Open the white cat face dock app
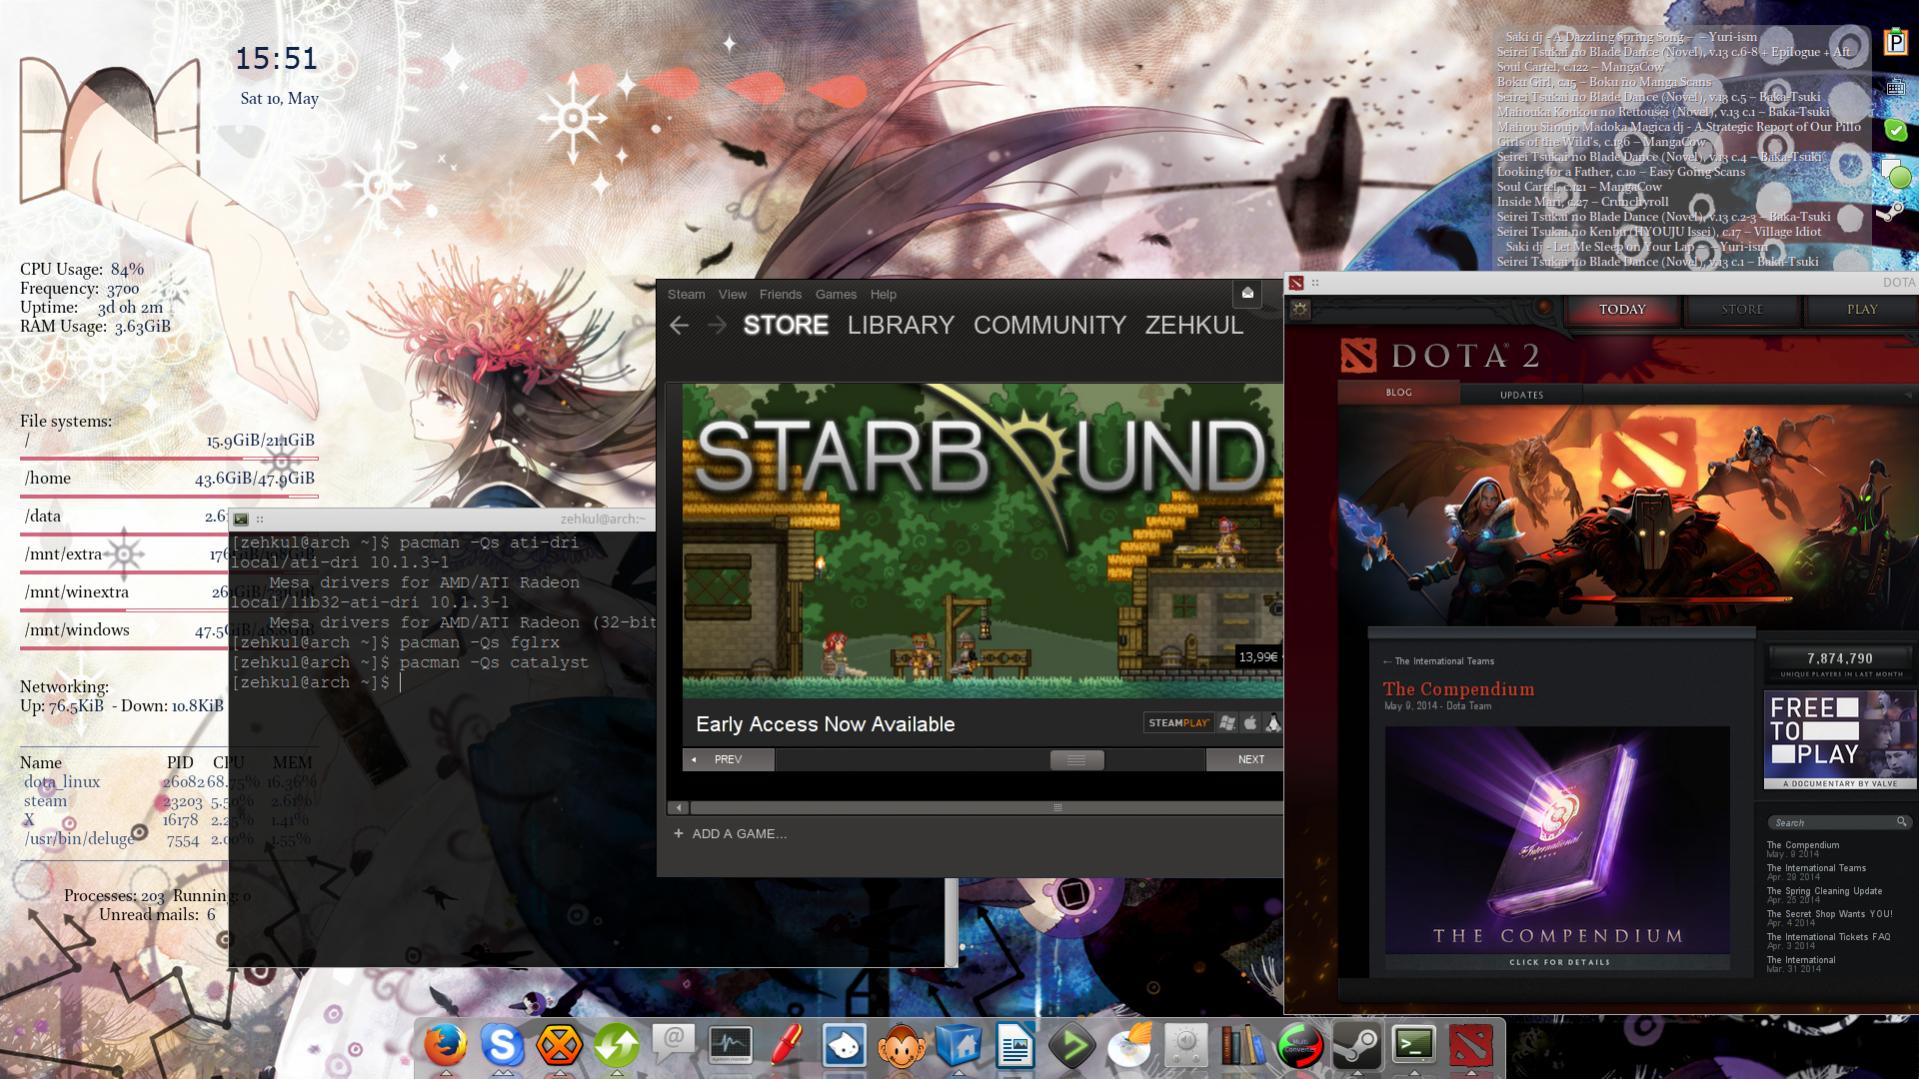The width and height of the screenshot is (1919, 1079). coord(844,1046)
